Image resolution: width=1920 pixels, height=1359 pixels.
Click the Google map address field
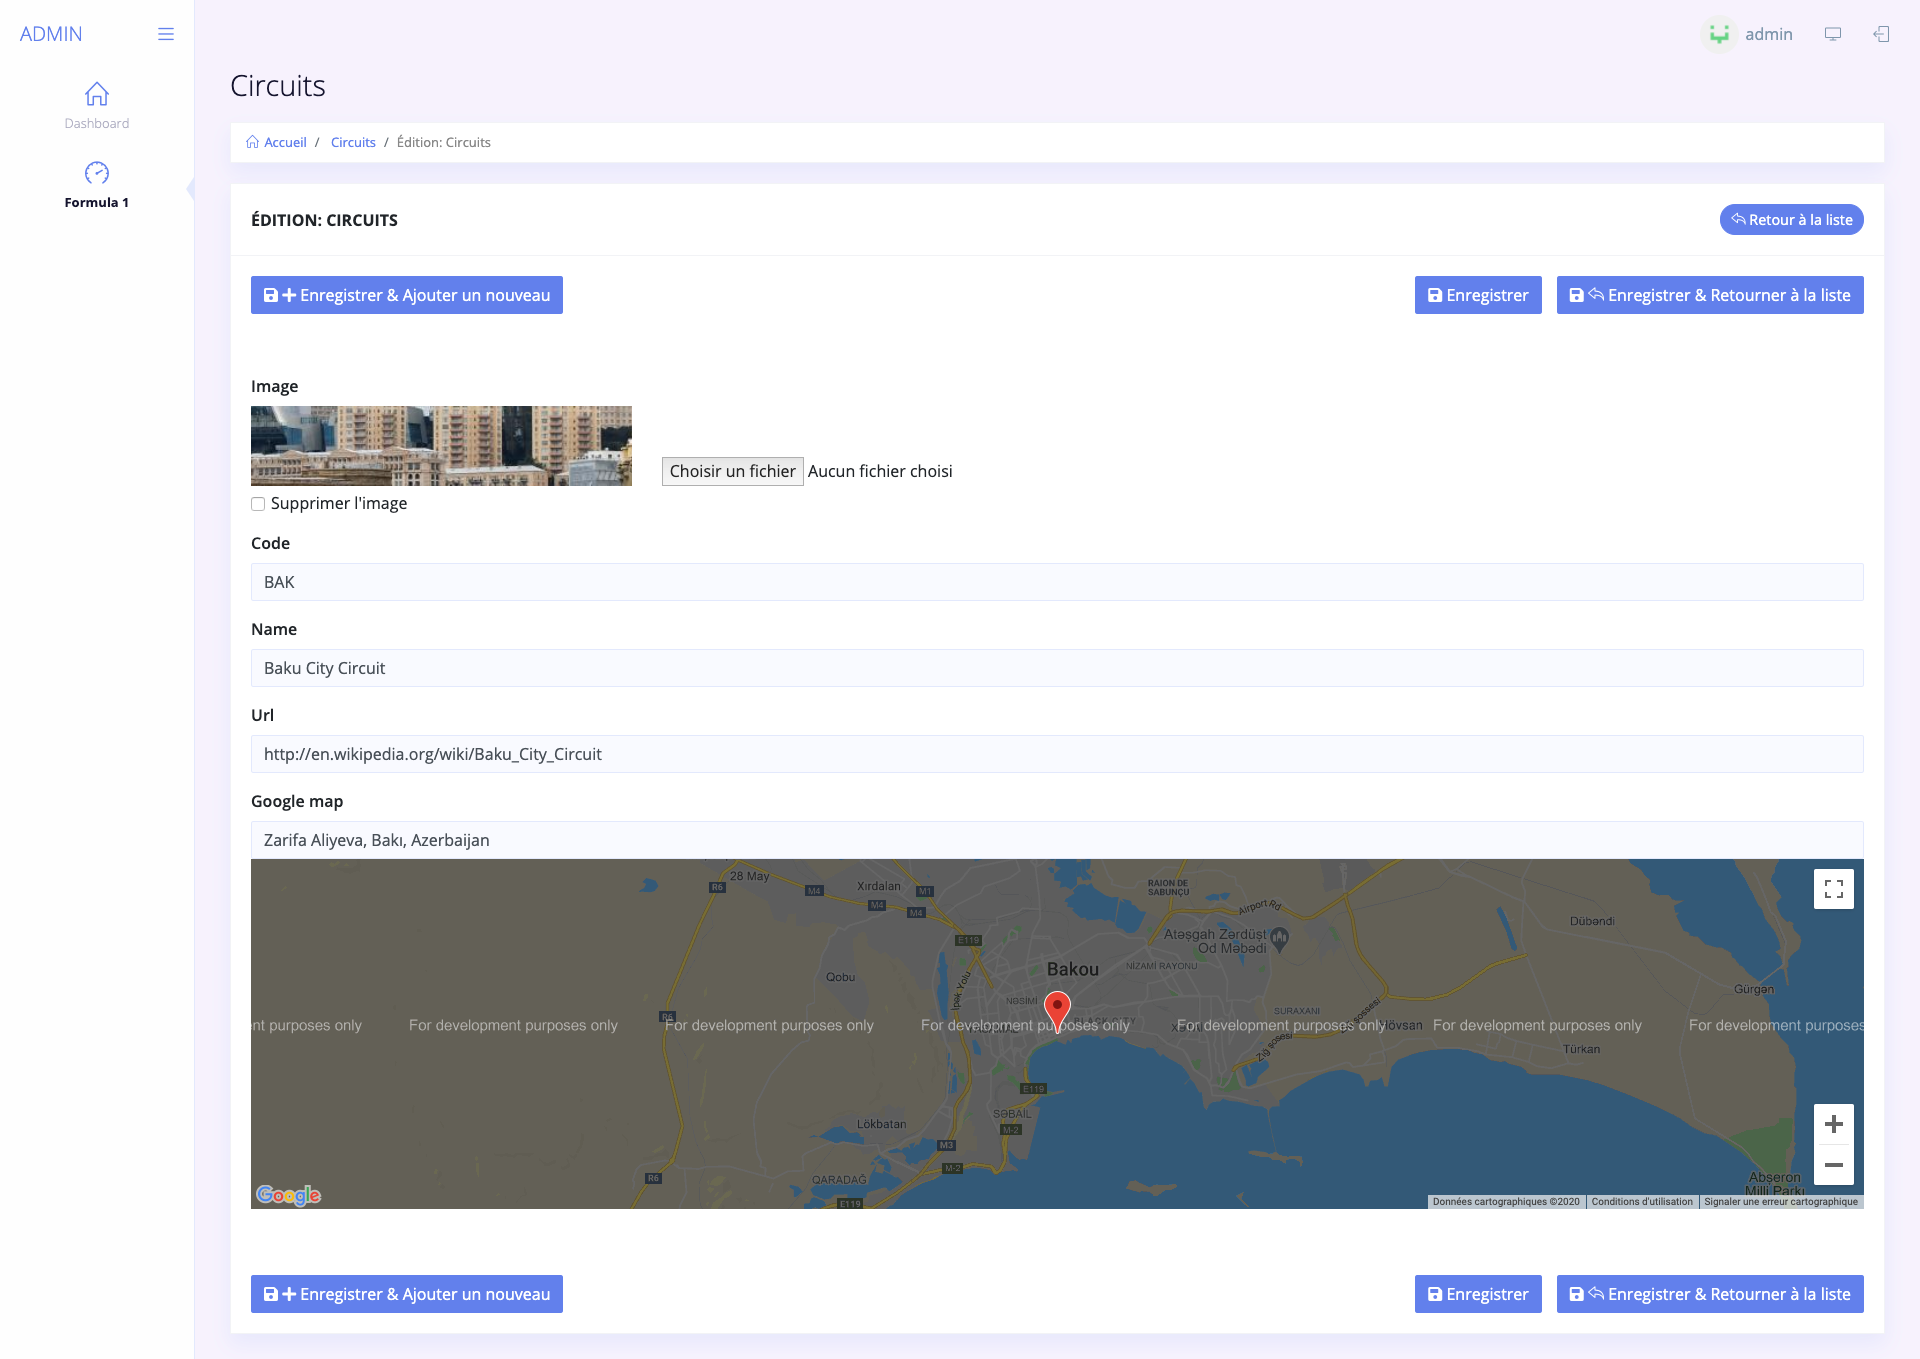1056,840
